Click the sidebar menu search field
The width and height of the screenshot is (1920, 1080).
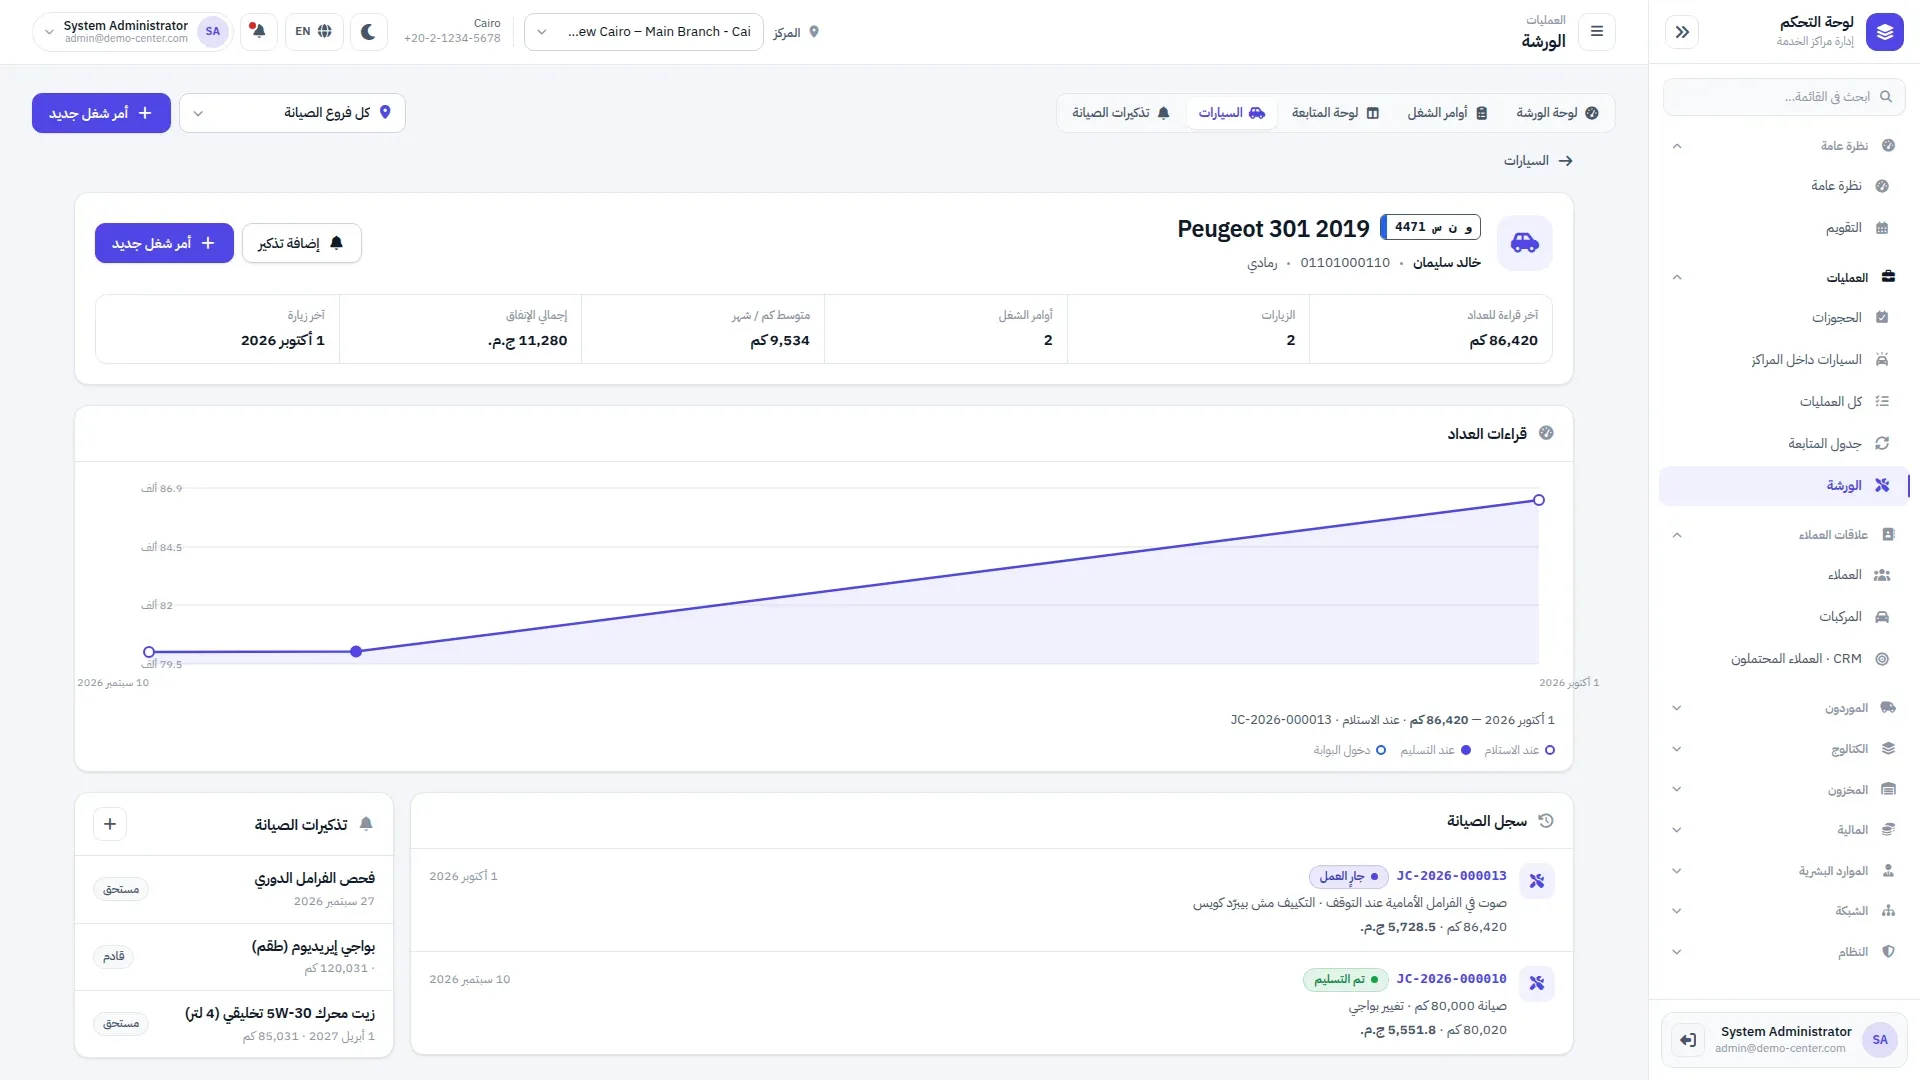(1784, 97)
